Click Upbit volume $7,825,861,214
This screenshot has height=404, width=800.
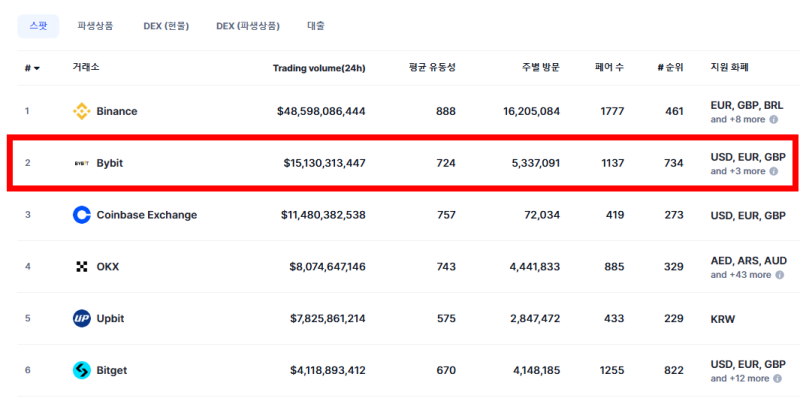tap(328, 318)
